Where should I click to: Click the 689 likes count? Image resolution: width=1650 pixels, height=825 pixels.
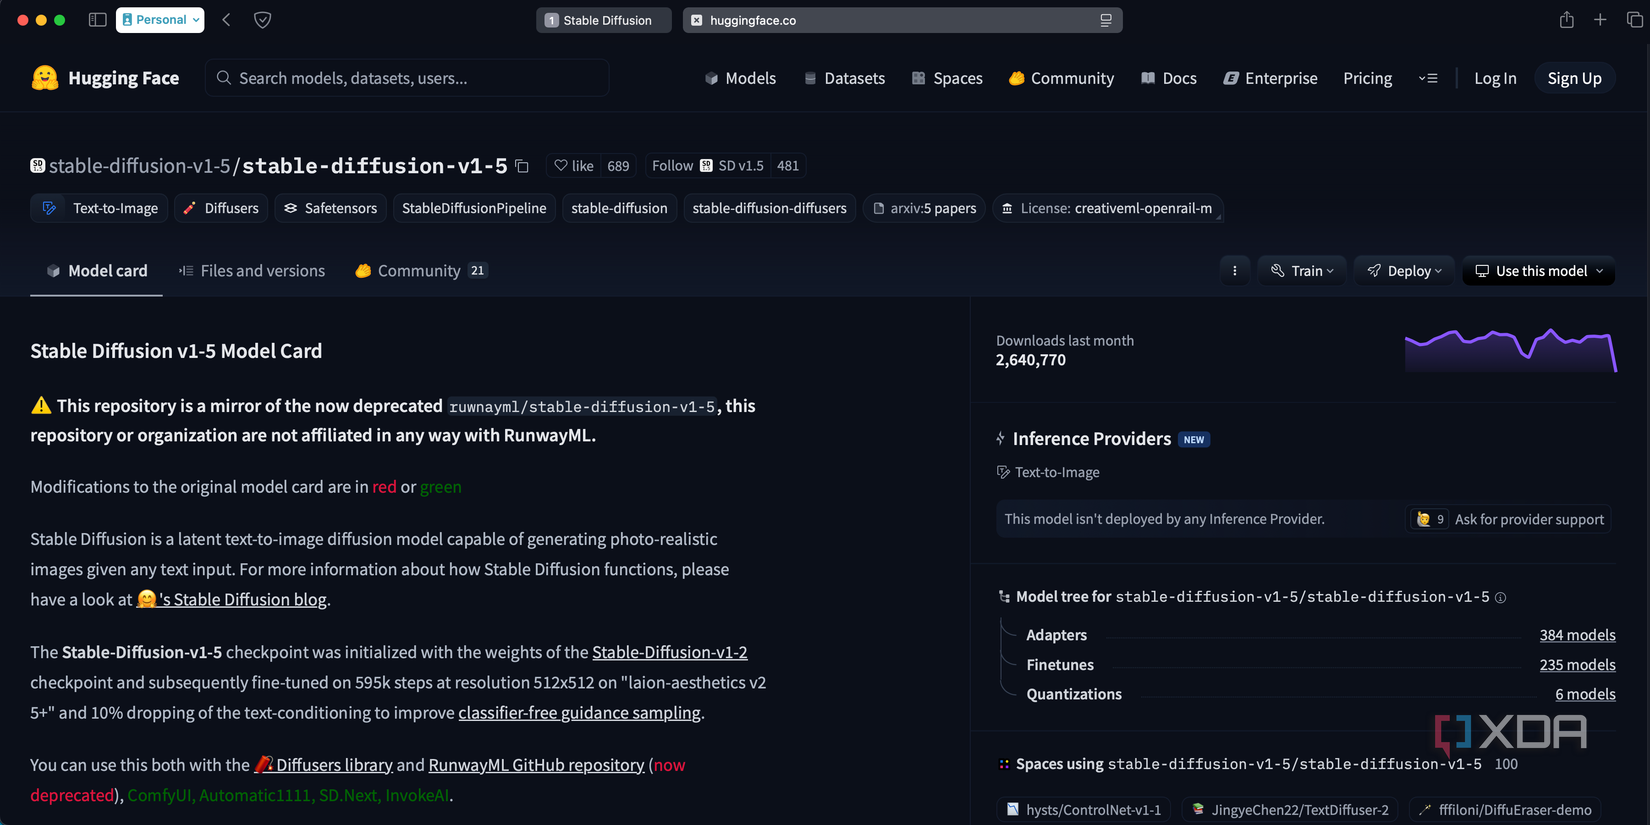(618, 166)
